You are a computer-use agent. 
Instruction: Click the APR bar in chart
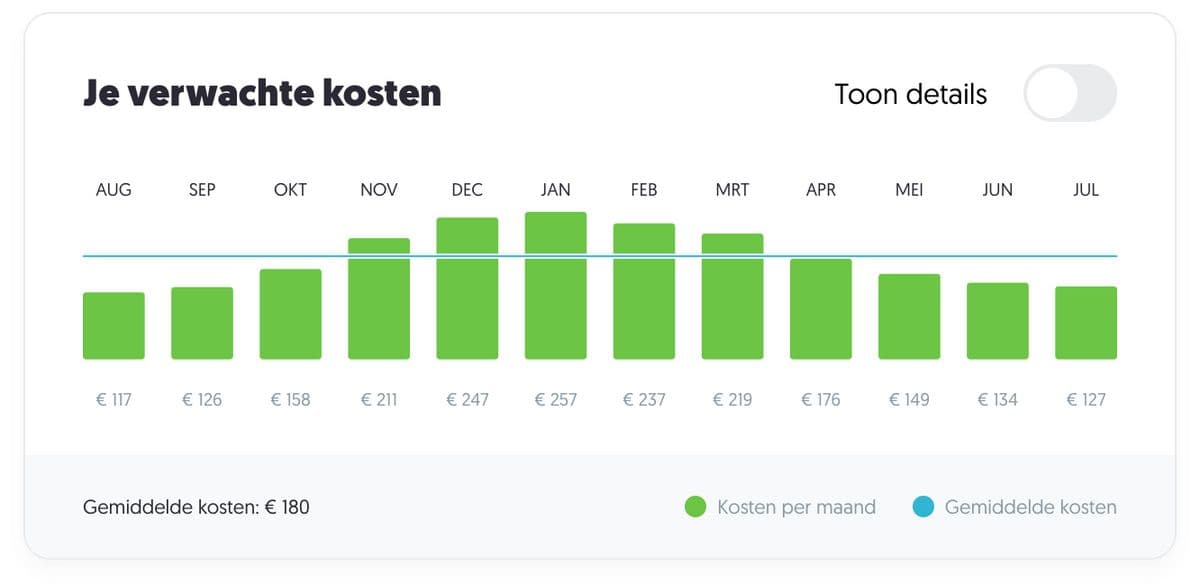click(820, 310)
